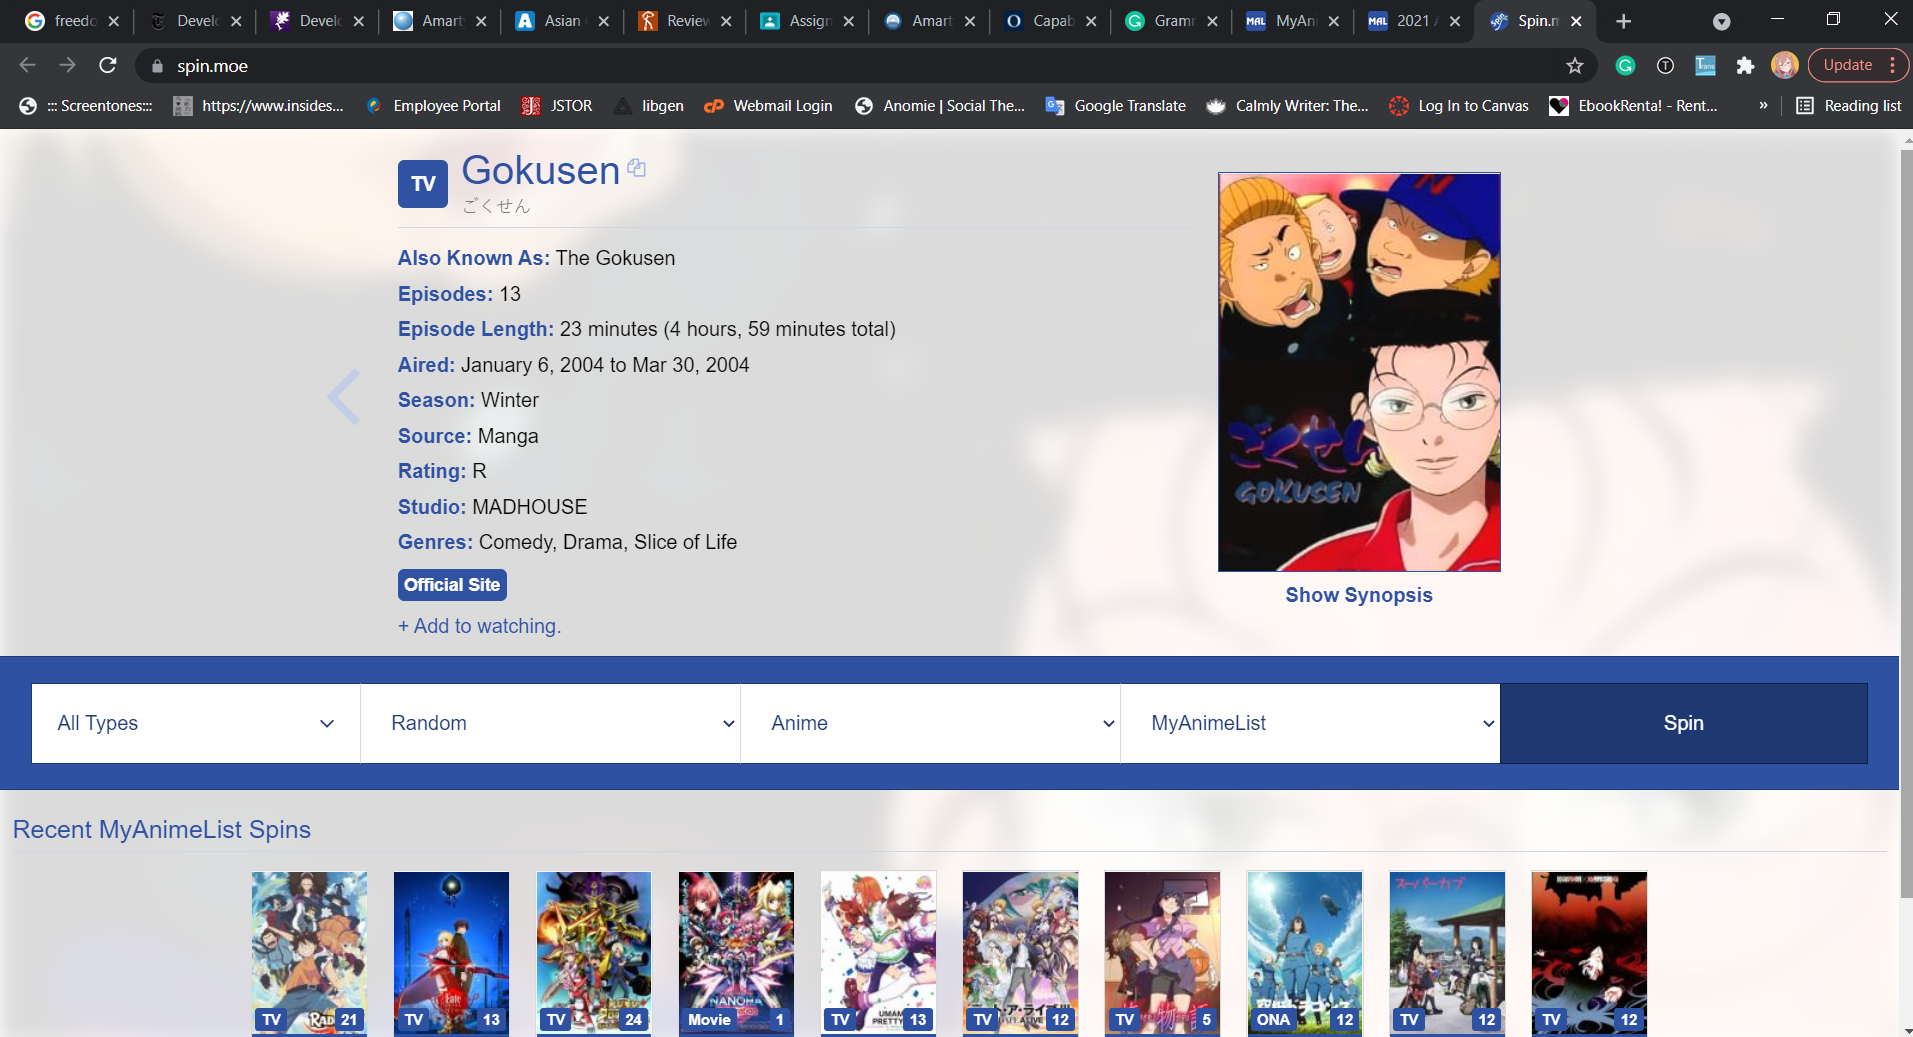Click the site lock icon
The image size is (1913, 1037).
click(157, 66)
